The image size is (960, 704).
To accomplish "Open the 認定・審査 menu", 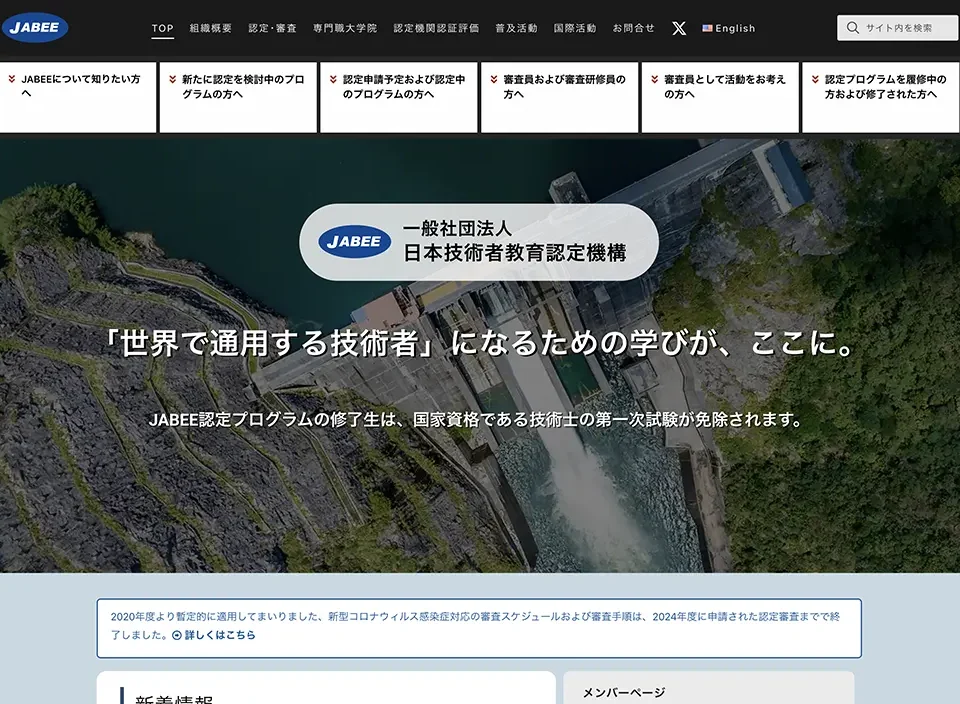I will 272,28.
